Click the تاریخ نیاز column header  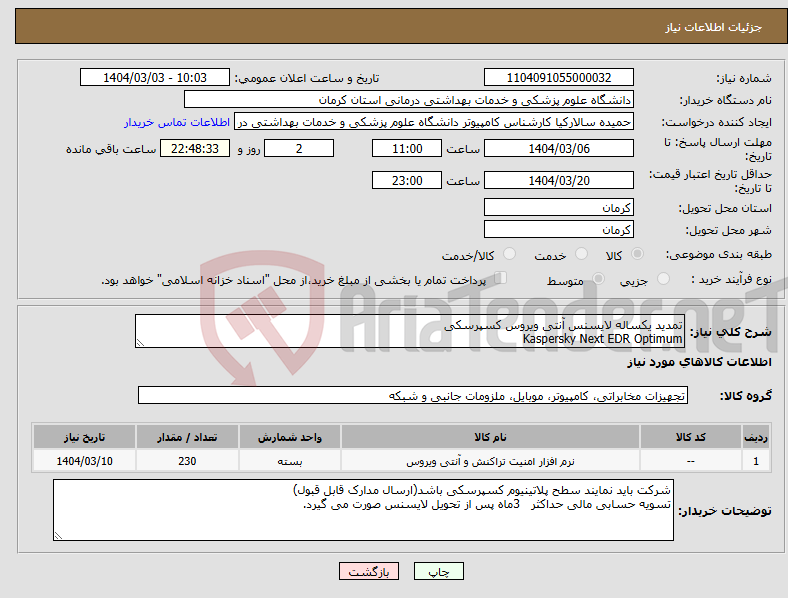pos(84,437)
